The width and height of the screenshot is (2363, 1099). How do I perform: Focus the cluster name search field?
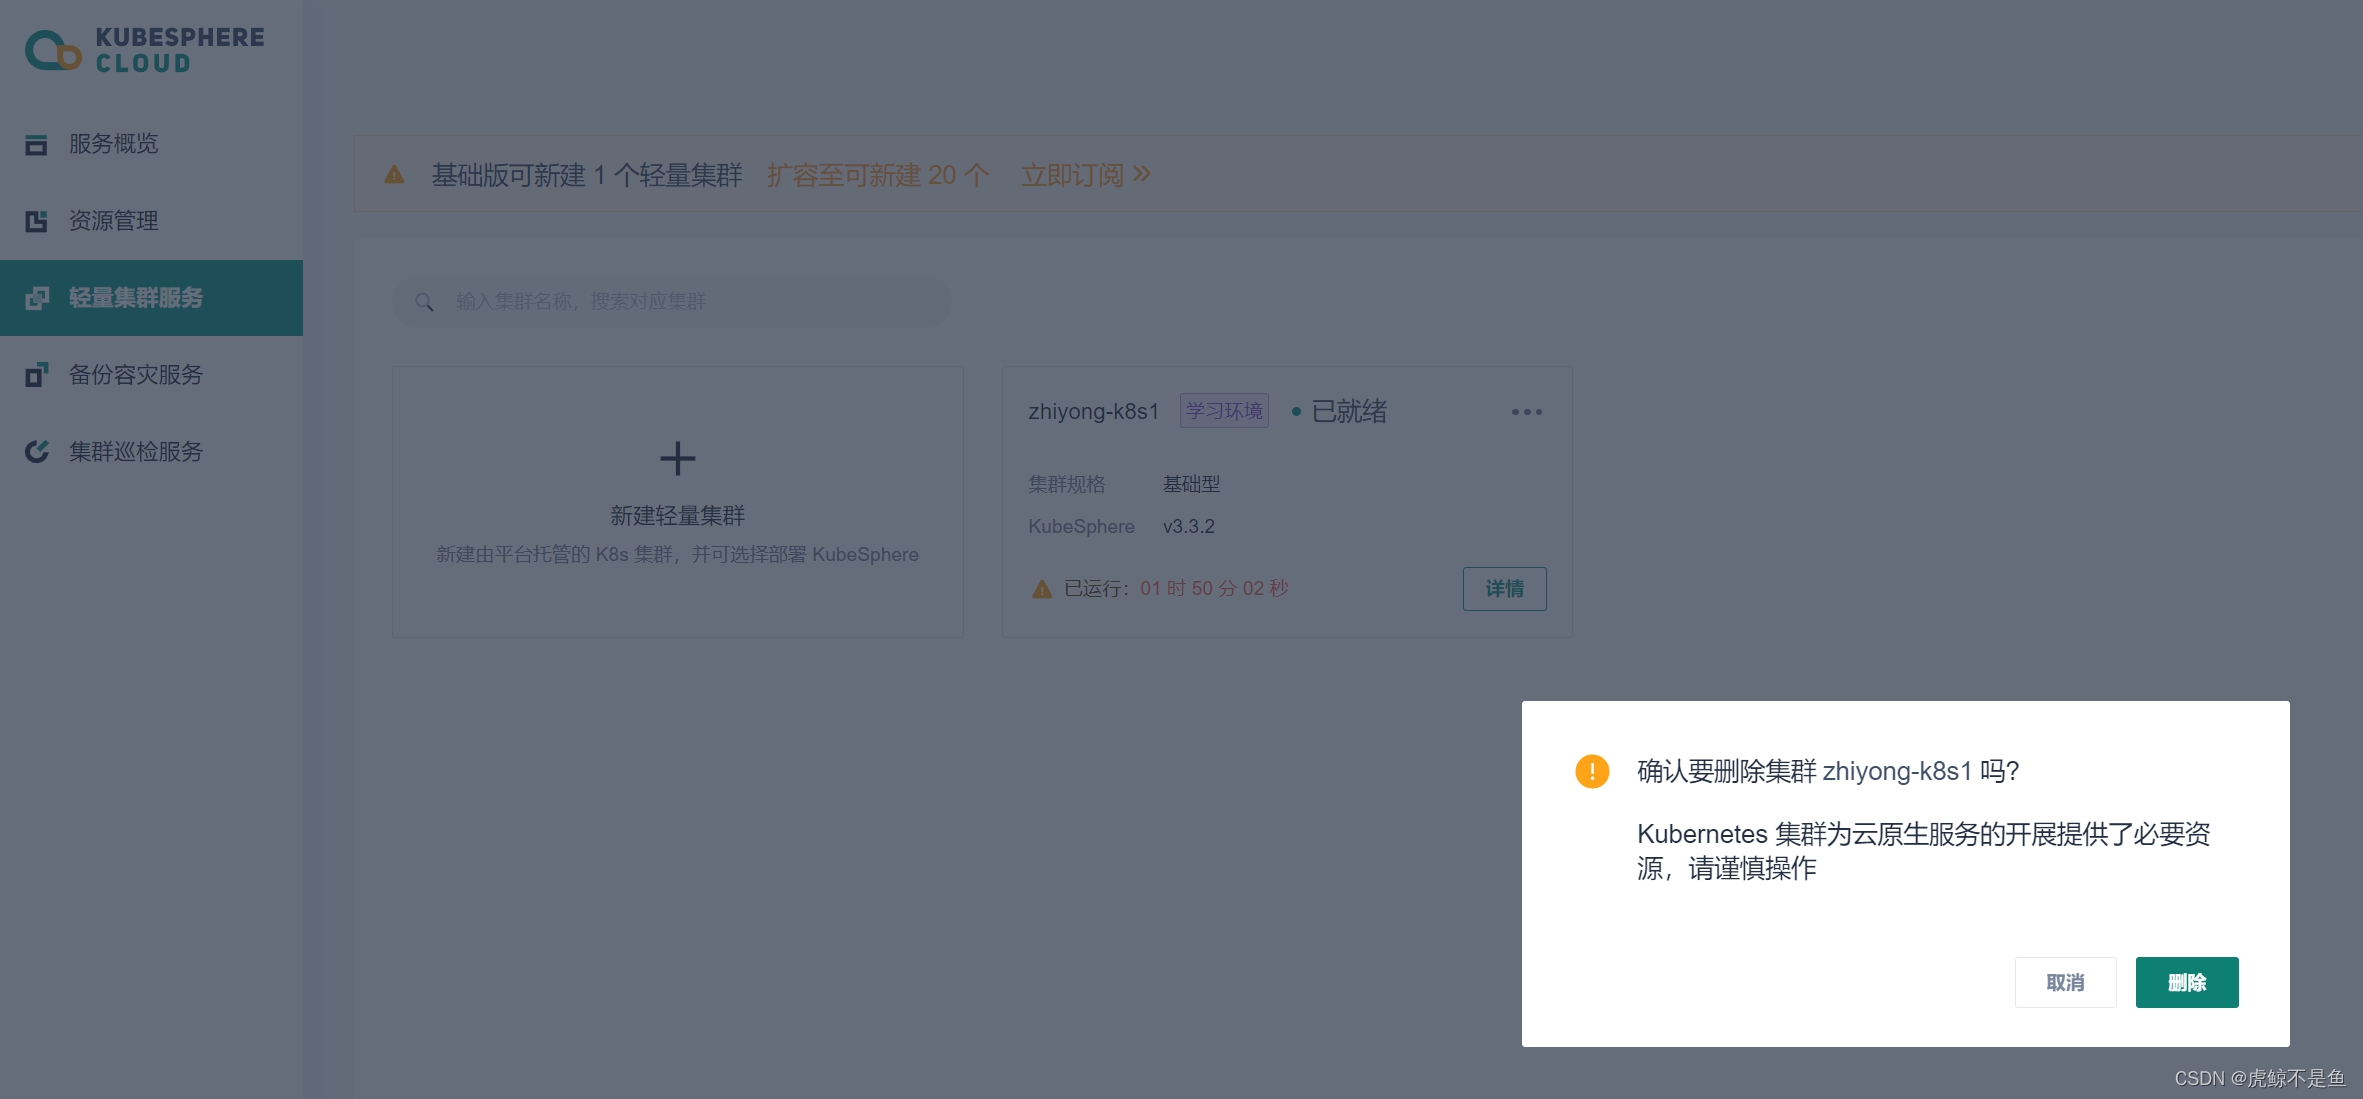click(x=672, y=302)
